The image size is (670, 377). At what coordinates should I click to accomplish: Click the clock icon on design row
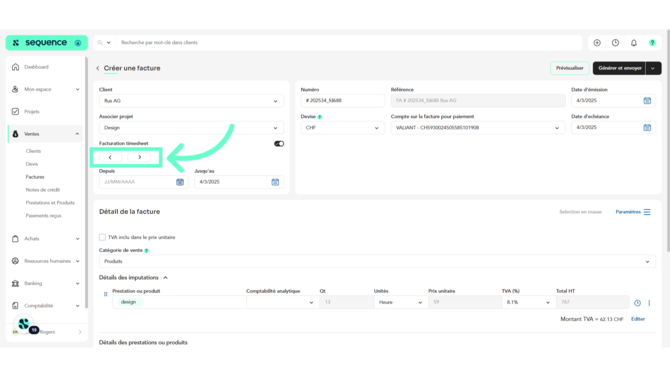pos(637,303)
